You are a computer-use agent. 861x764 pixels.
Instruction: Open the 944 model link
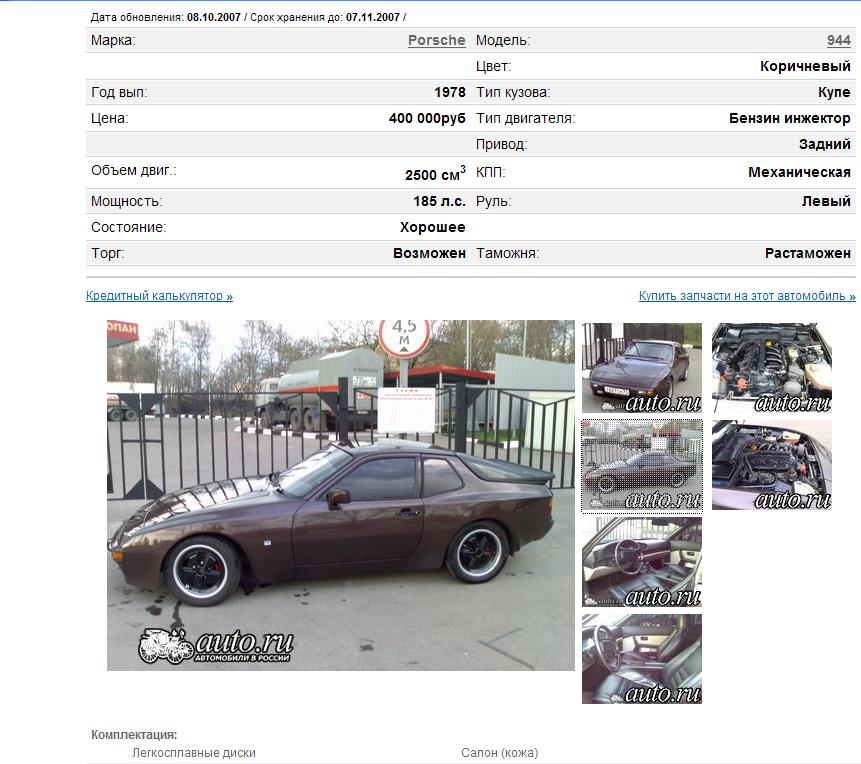click(838, 41)
